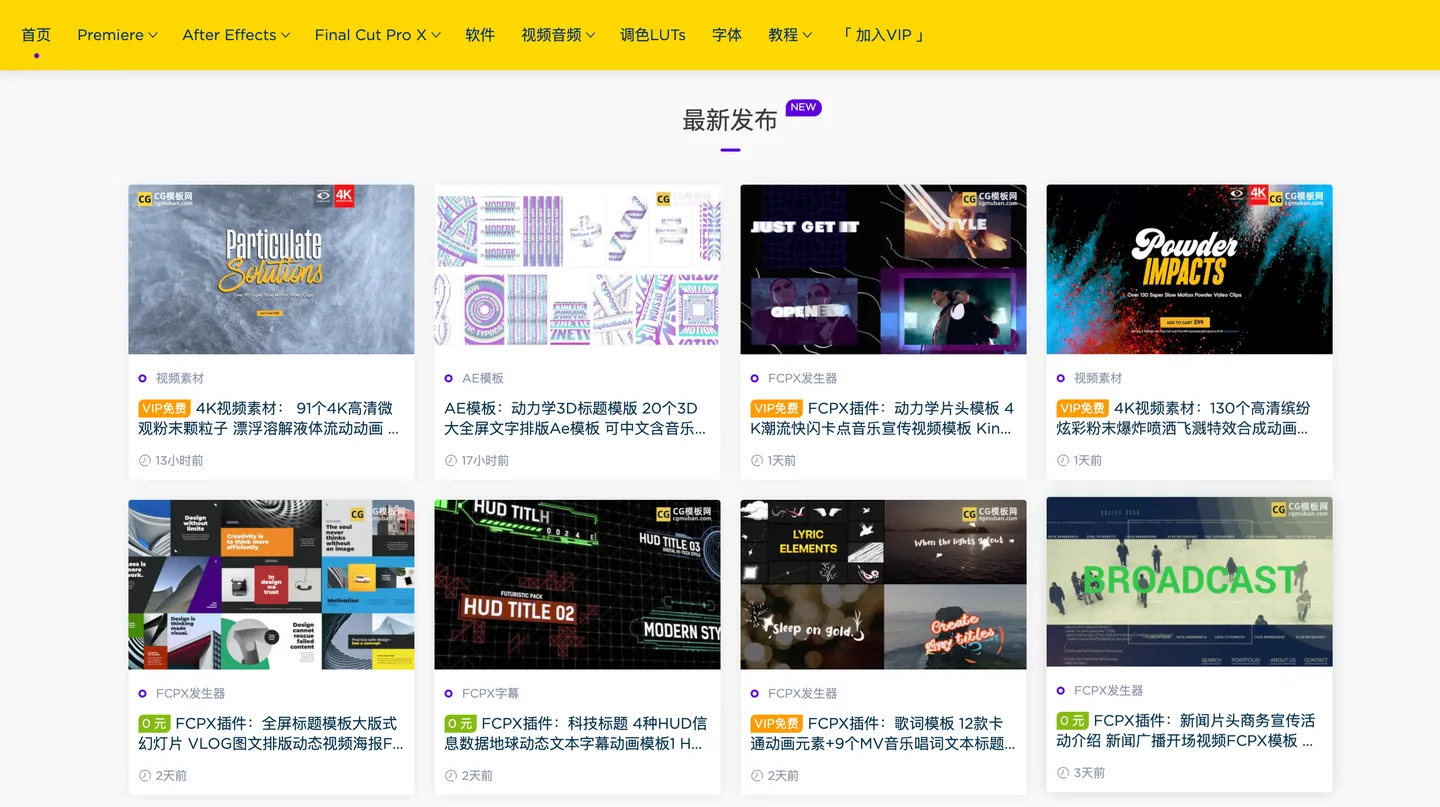Click the NEW badge beside 最新发布
The image size is (1440, 807).
tap(804, 107)
